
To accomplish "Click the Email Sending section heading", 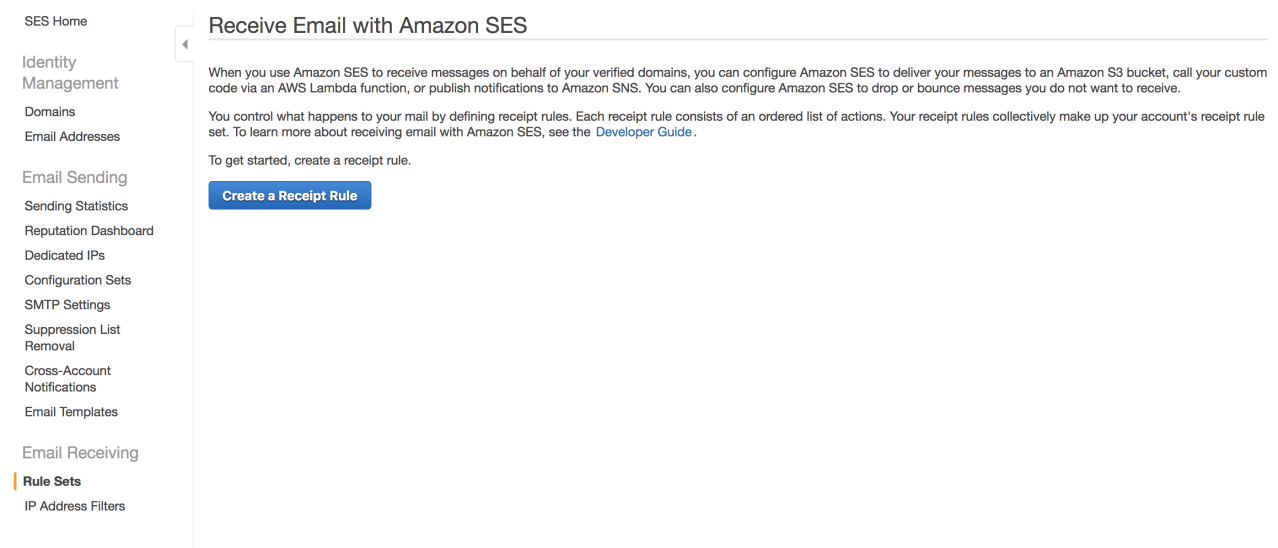I will [x=74, y=178].
